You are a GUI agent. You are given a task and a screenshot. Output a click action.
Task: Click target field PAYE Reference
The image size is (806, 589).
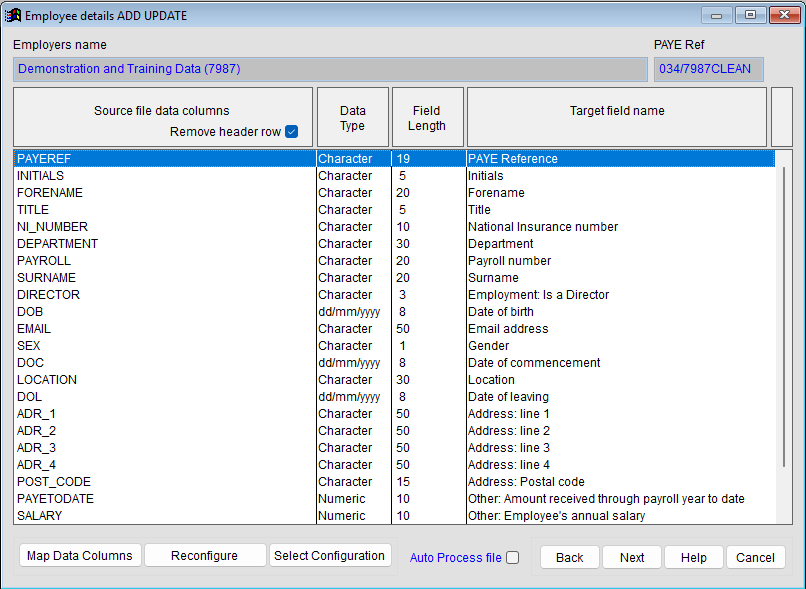click(512, 158)
